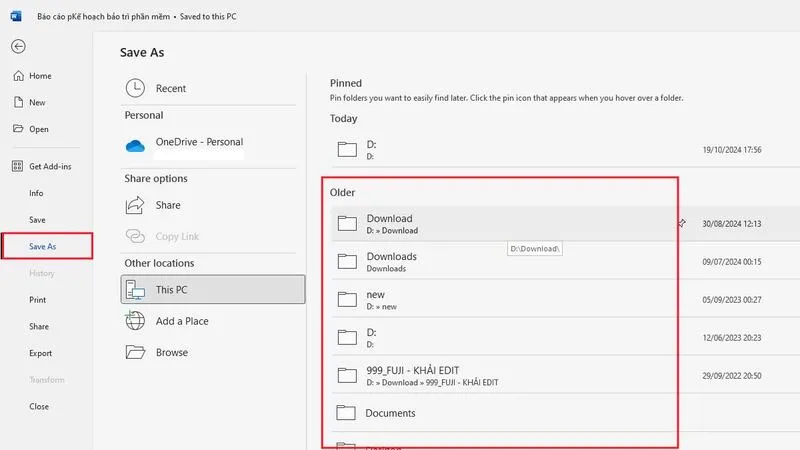800x450 pixels.
Task: Click the Browse open-folder icon
Action: (x=135, y=352)
